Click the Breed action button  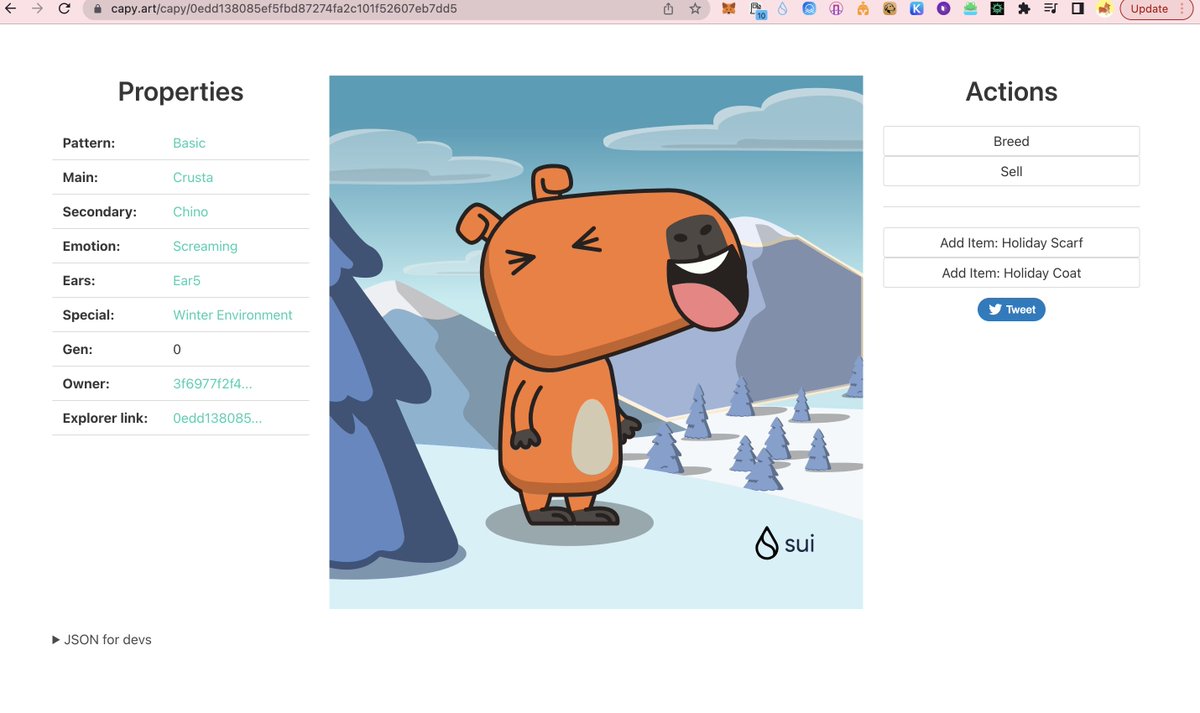pyautogui.click(x=1011, y=141)
